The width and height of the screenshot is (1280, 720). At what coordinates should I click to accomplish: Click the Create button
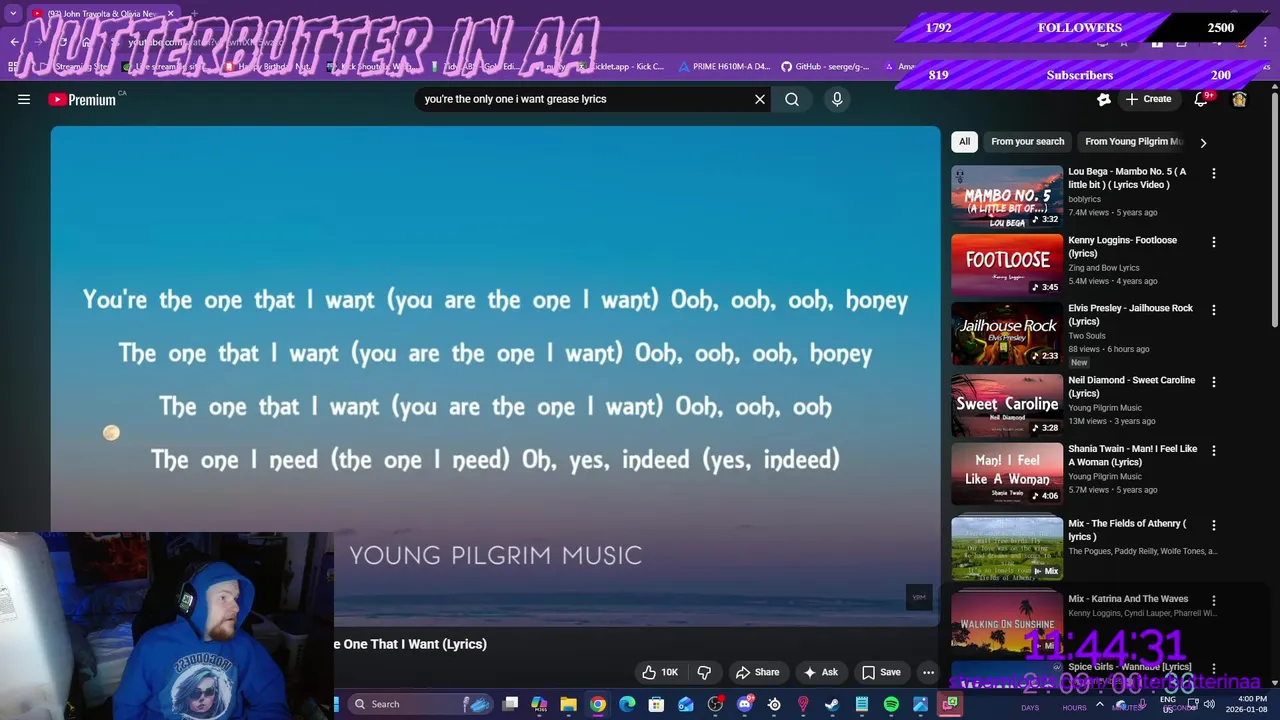coord(1148,99)
